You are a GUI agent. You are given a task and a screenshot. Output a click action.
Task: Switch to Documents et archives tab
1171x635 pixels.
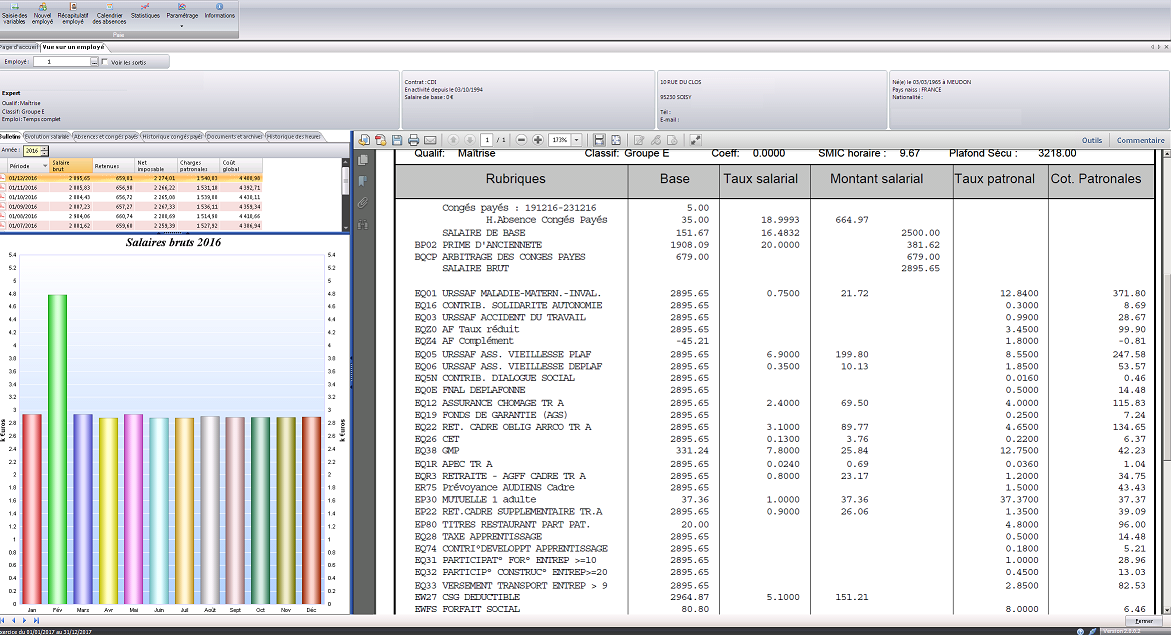tap(234, 137)
